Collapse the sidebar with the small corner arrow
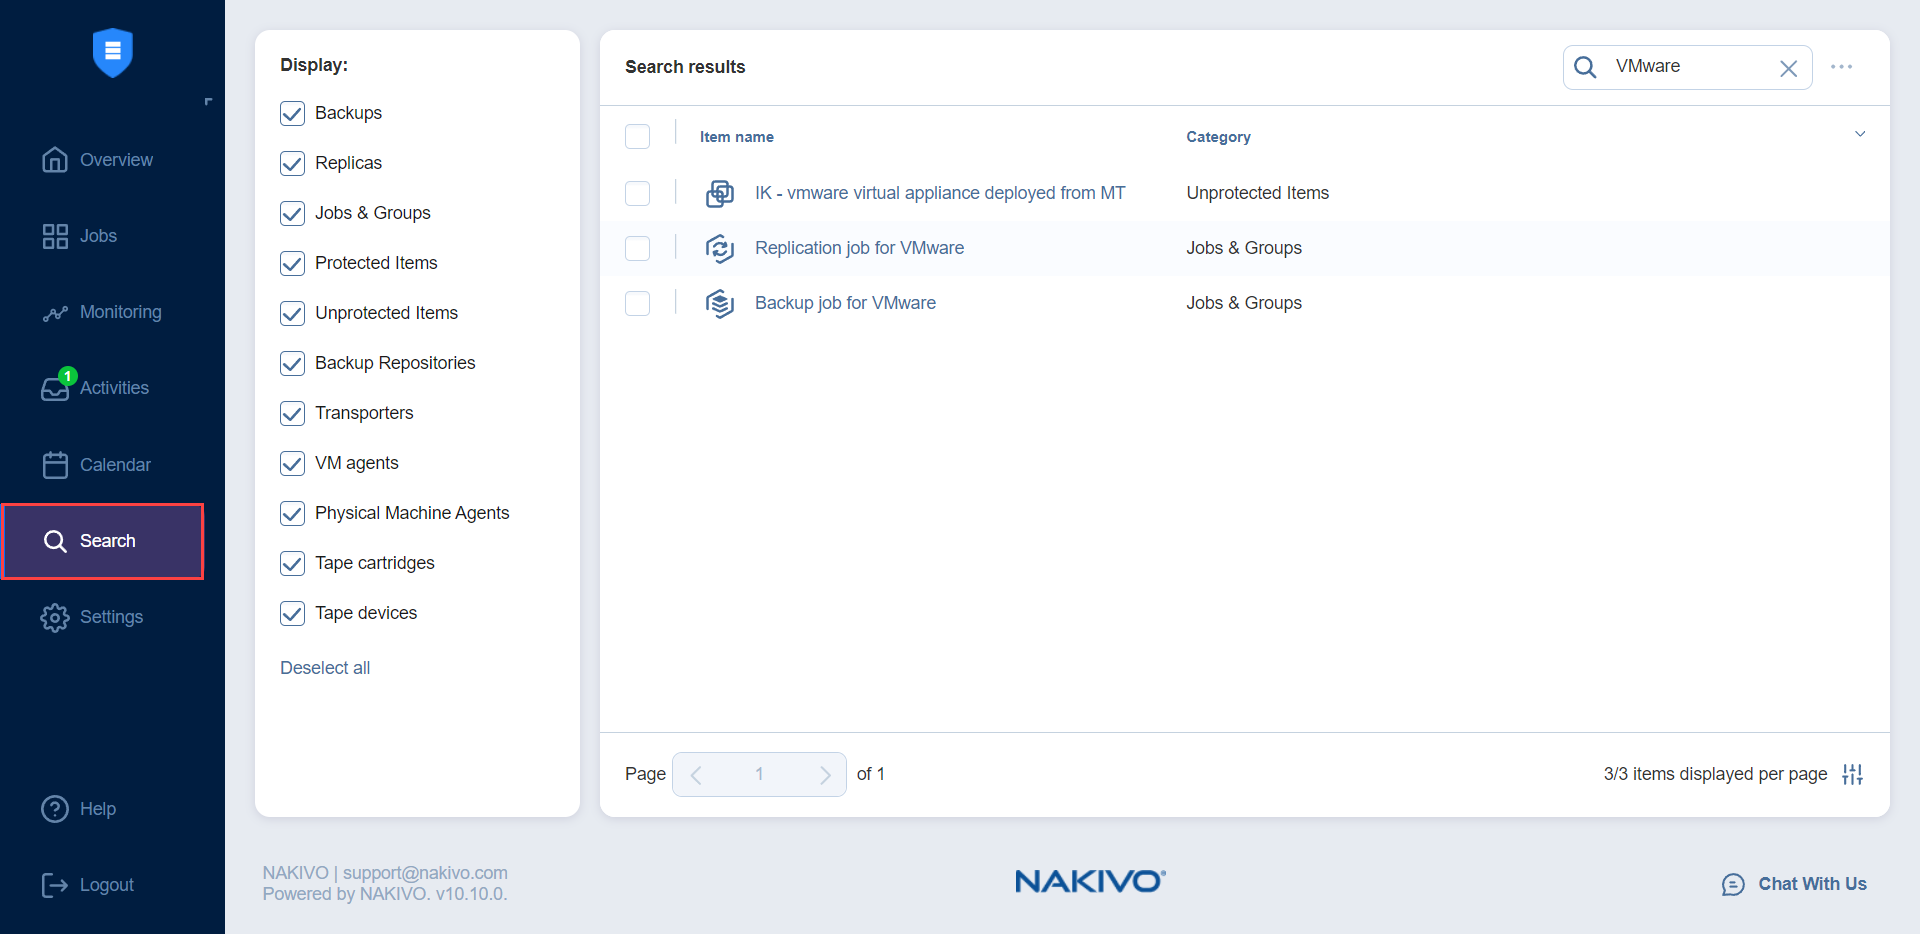The height and width of the screenshot is (934, 1920). 208,101
